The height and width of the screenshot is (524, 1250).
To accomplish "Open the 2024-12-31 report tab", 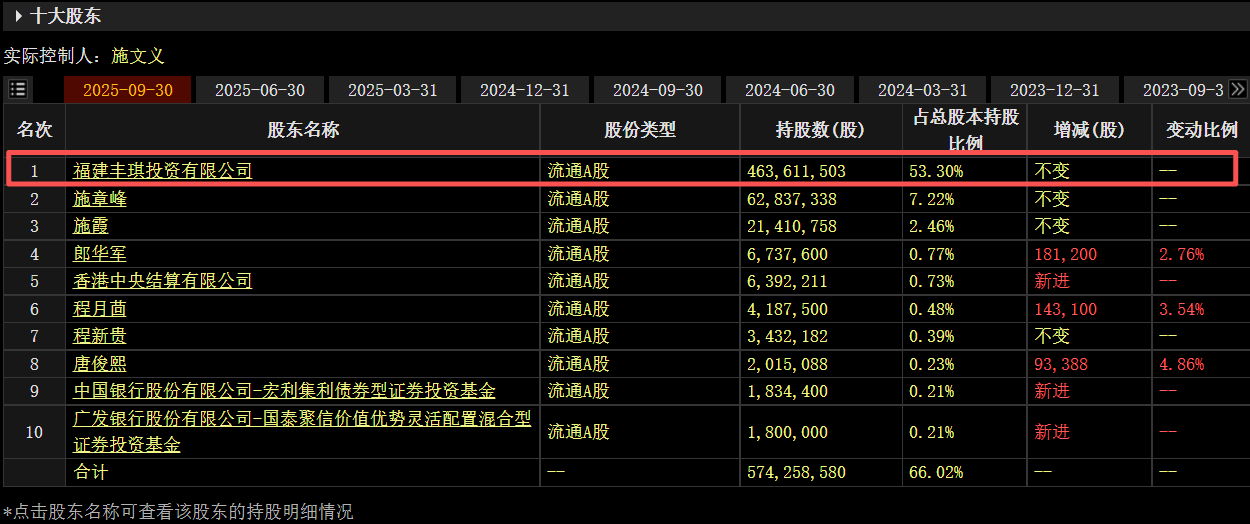I will pos(525,90).
